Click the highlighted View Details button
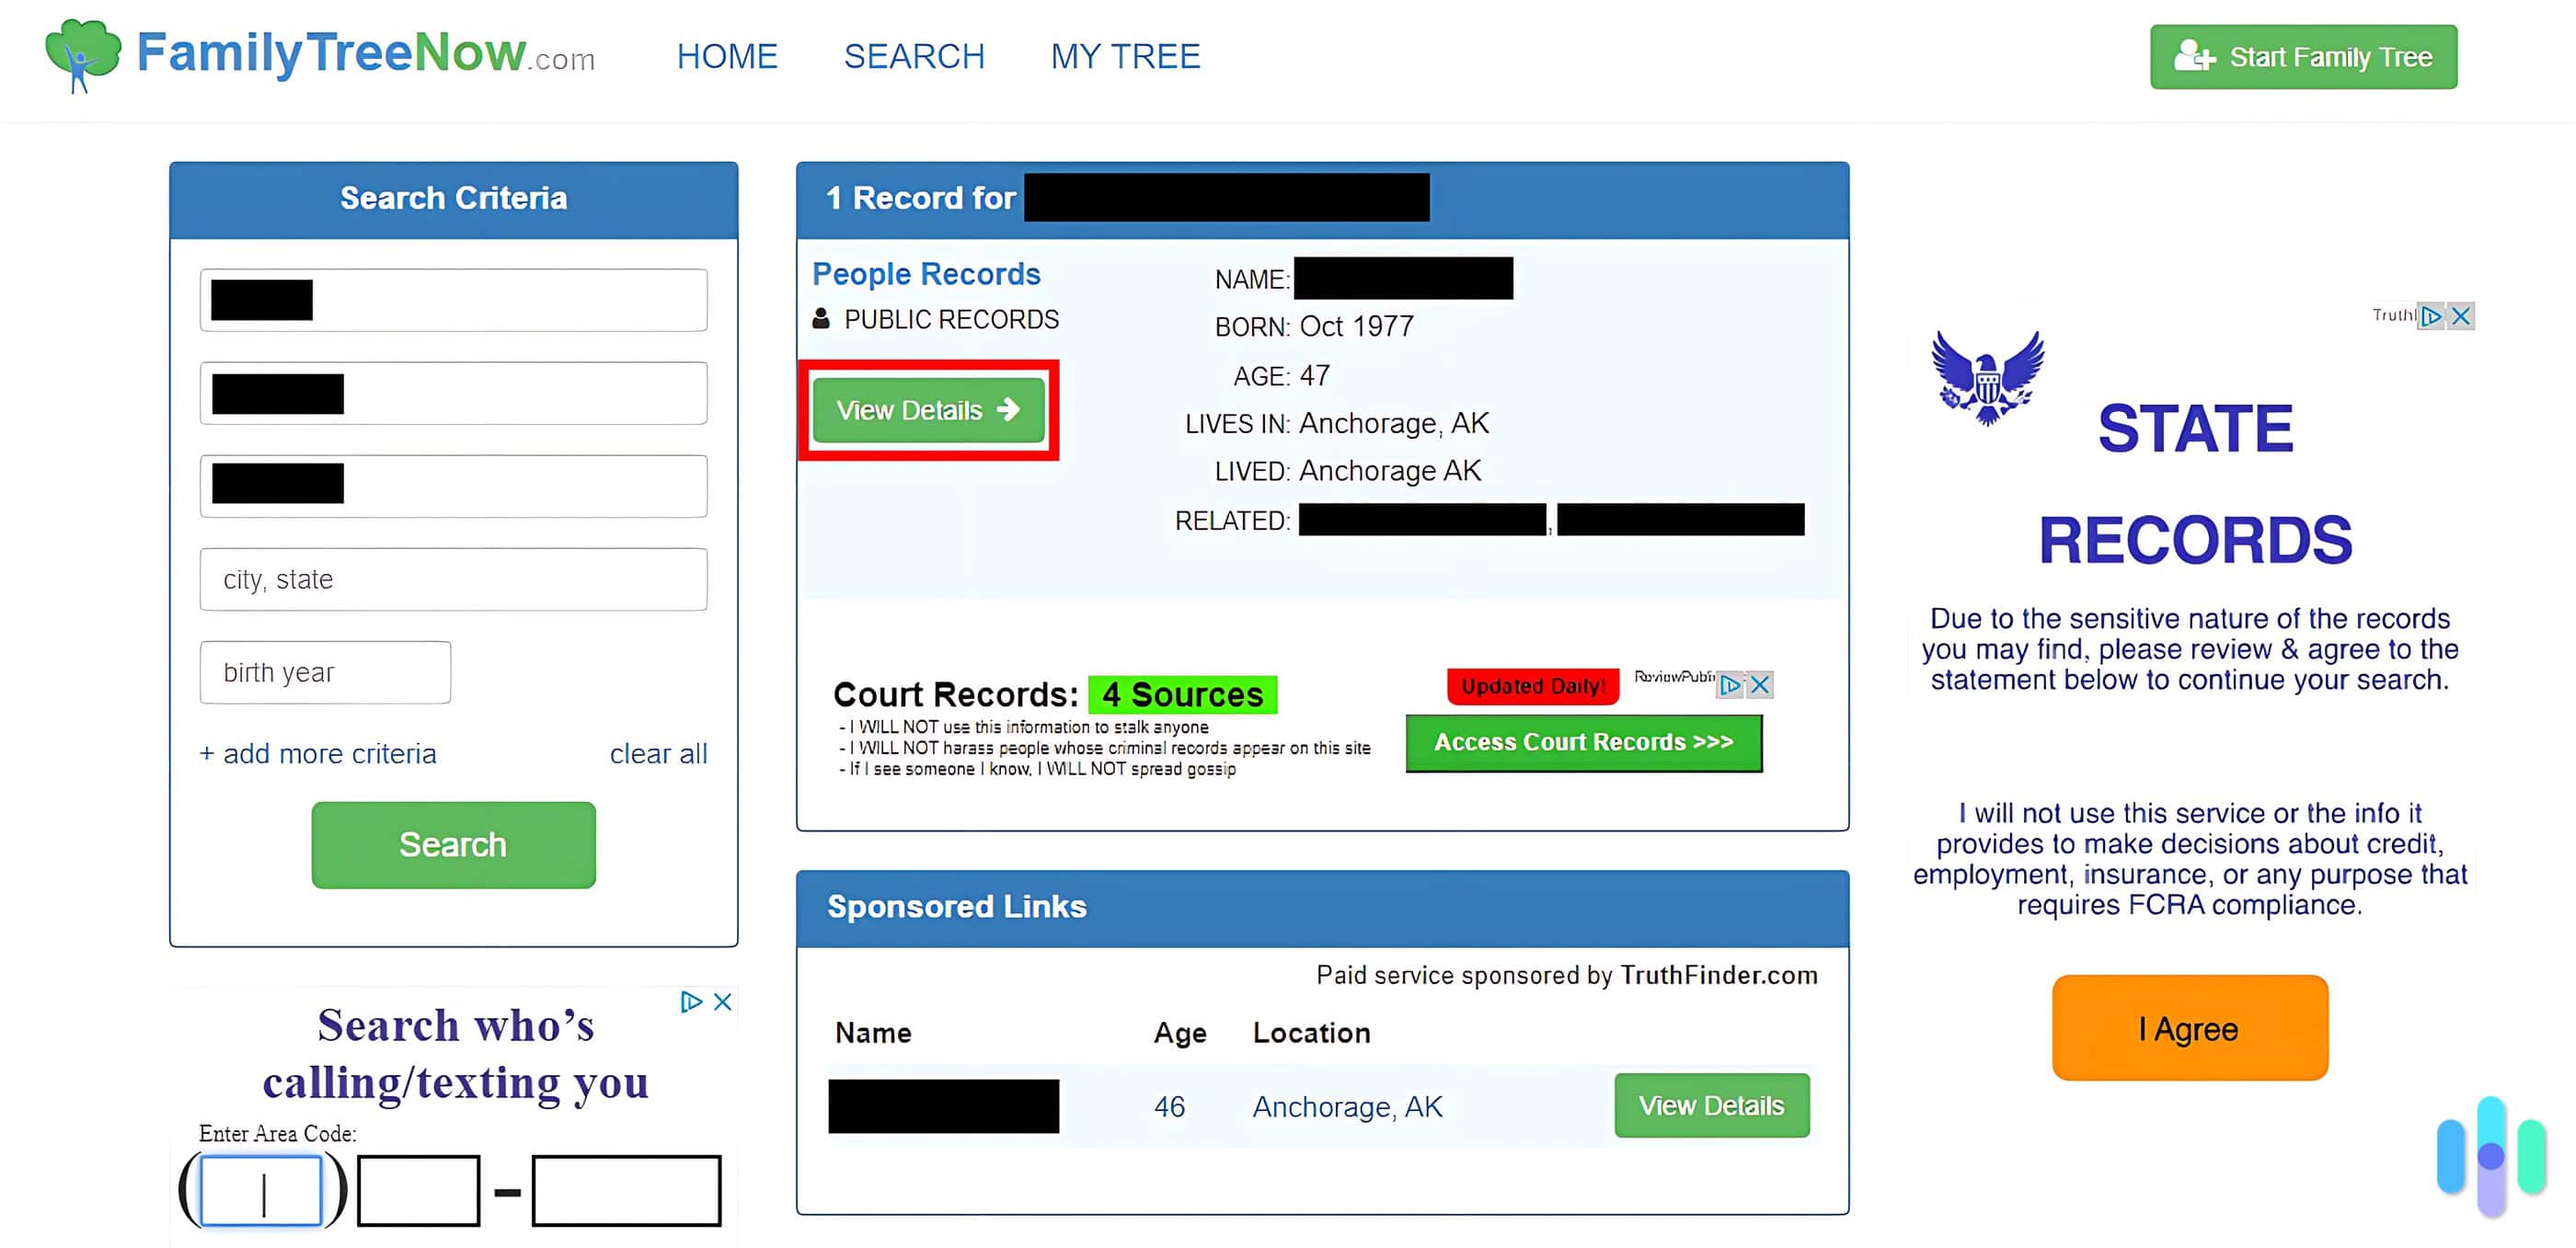The width and height of the screenshot is (2576, 1248). [x=928, y=410]
